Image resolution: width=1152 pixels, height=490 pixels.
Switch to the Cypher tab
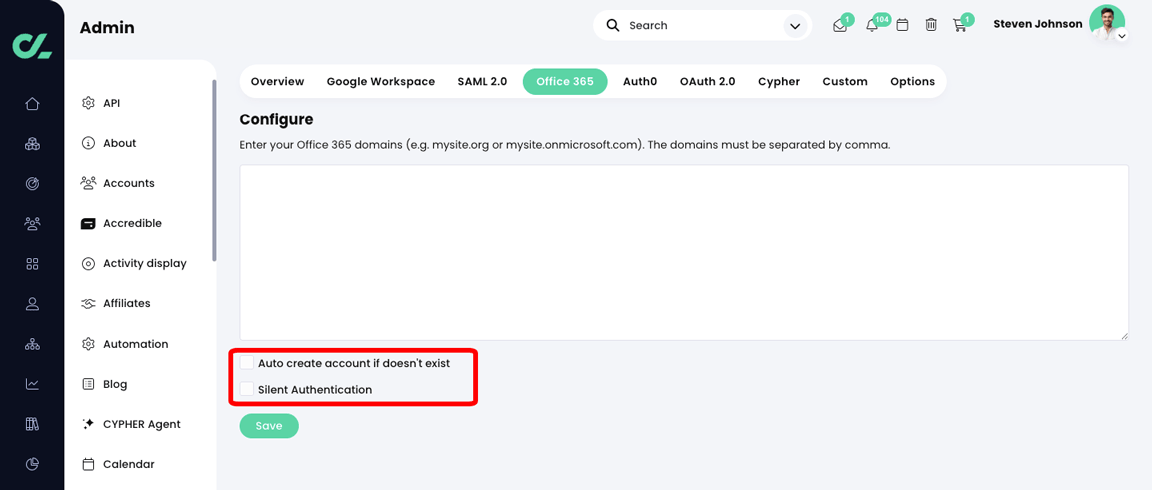779,82
